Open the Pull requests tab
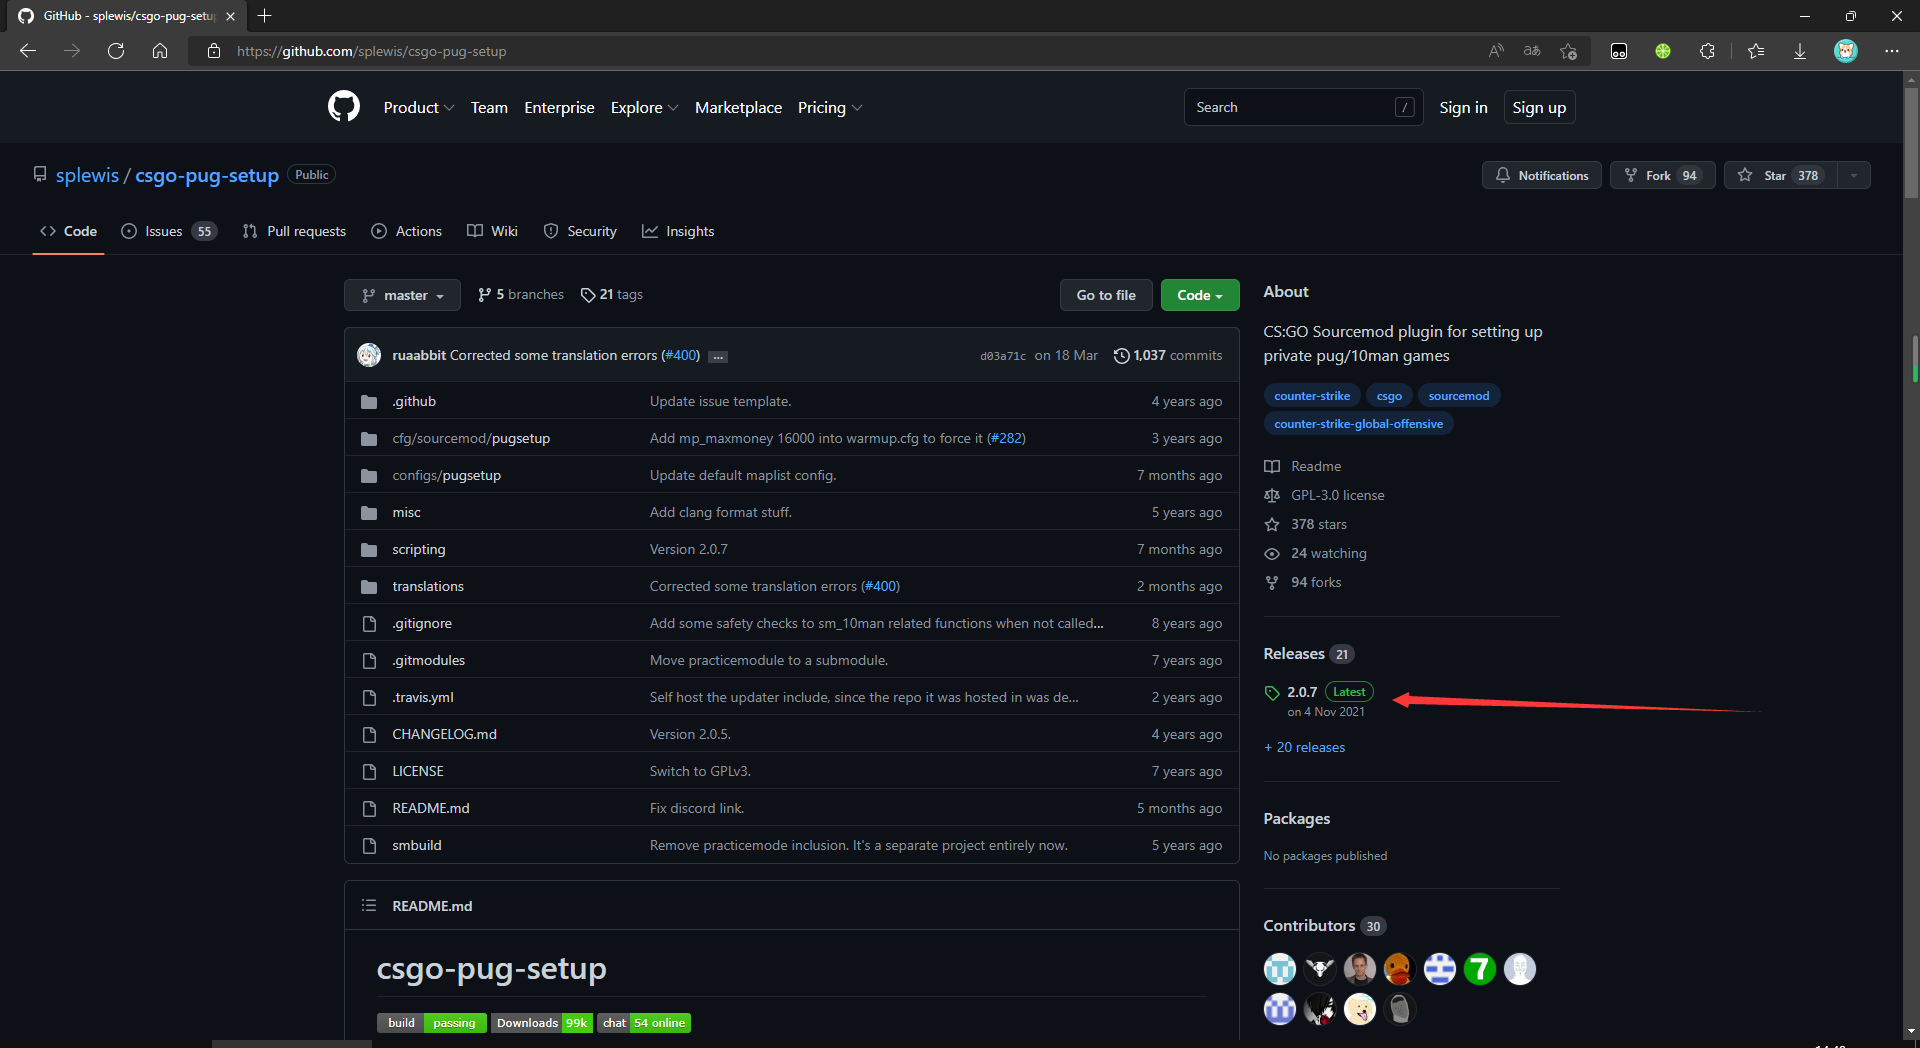The height and width of the screenshot is (1048, 1920). 294,231
